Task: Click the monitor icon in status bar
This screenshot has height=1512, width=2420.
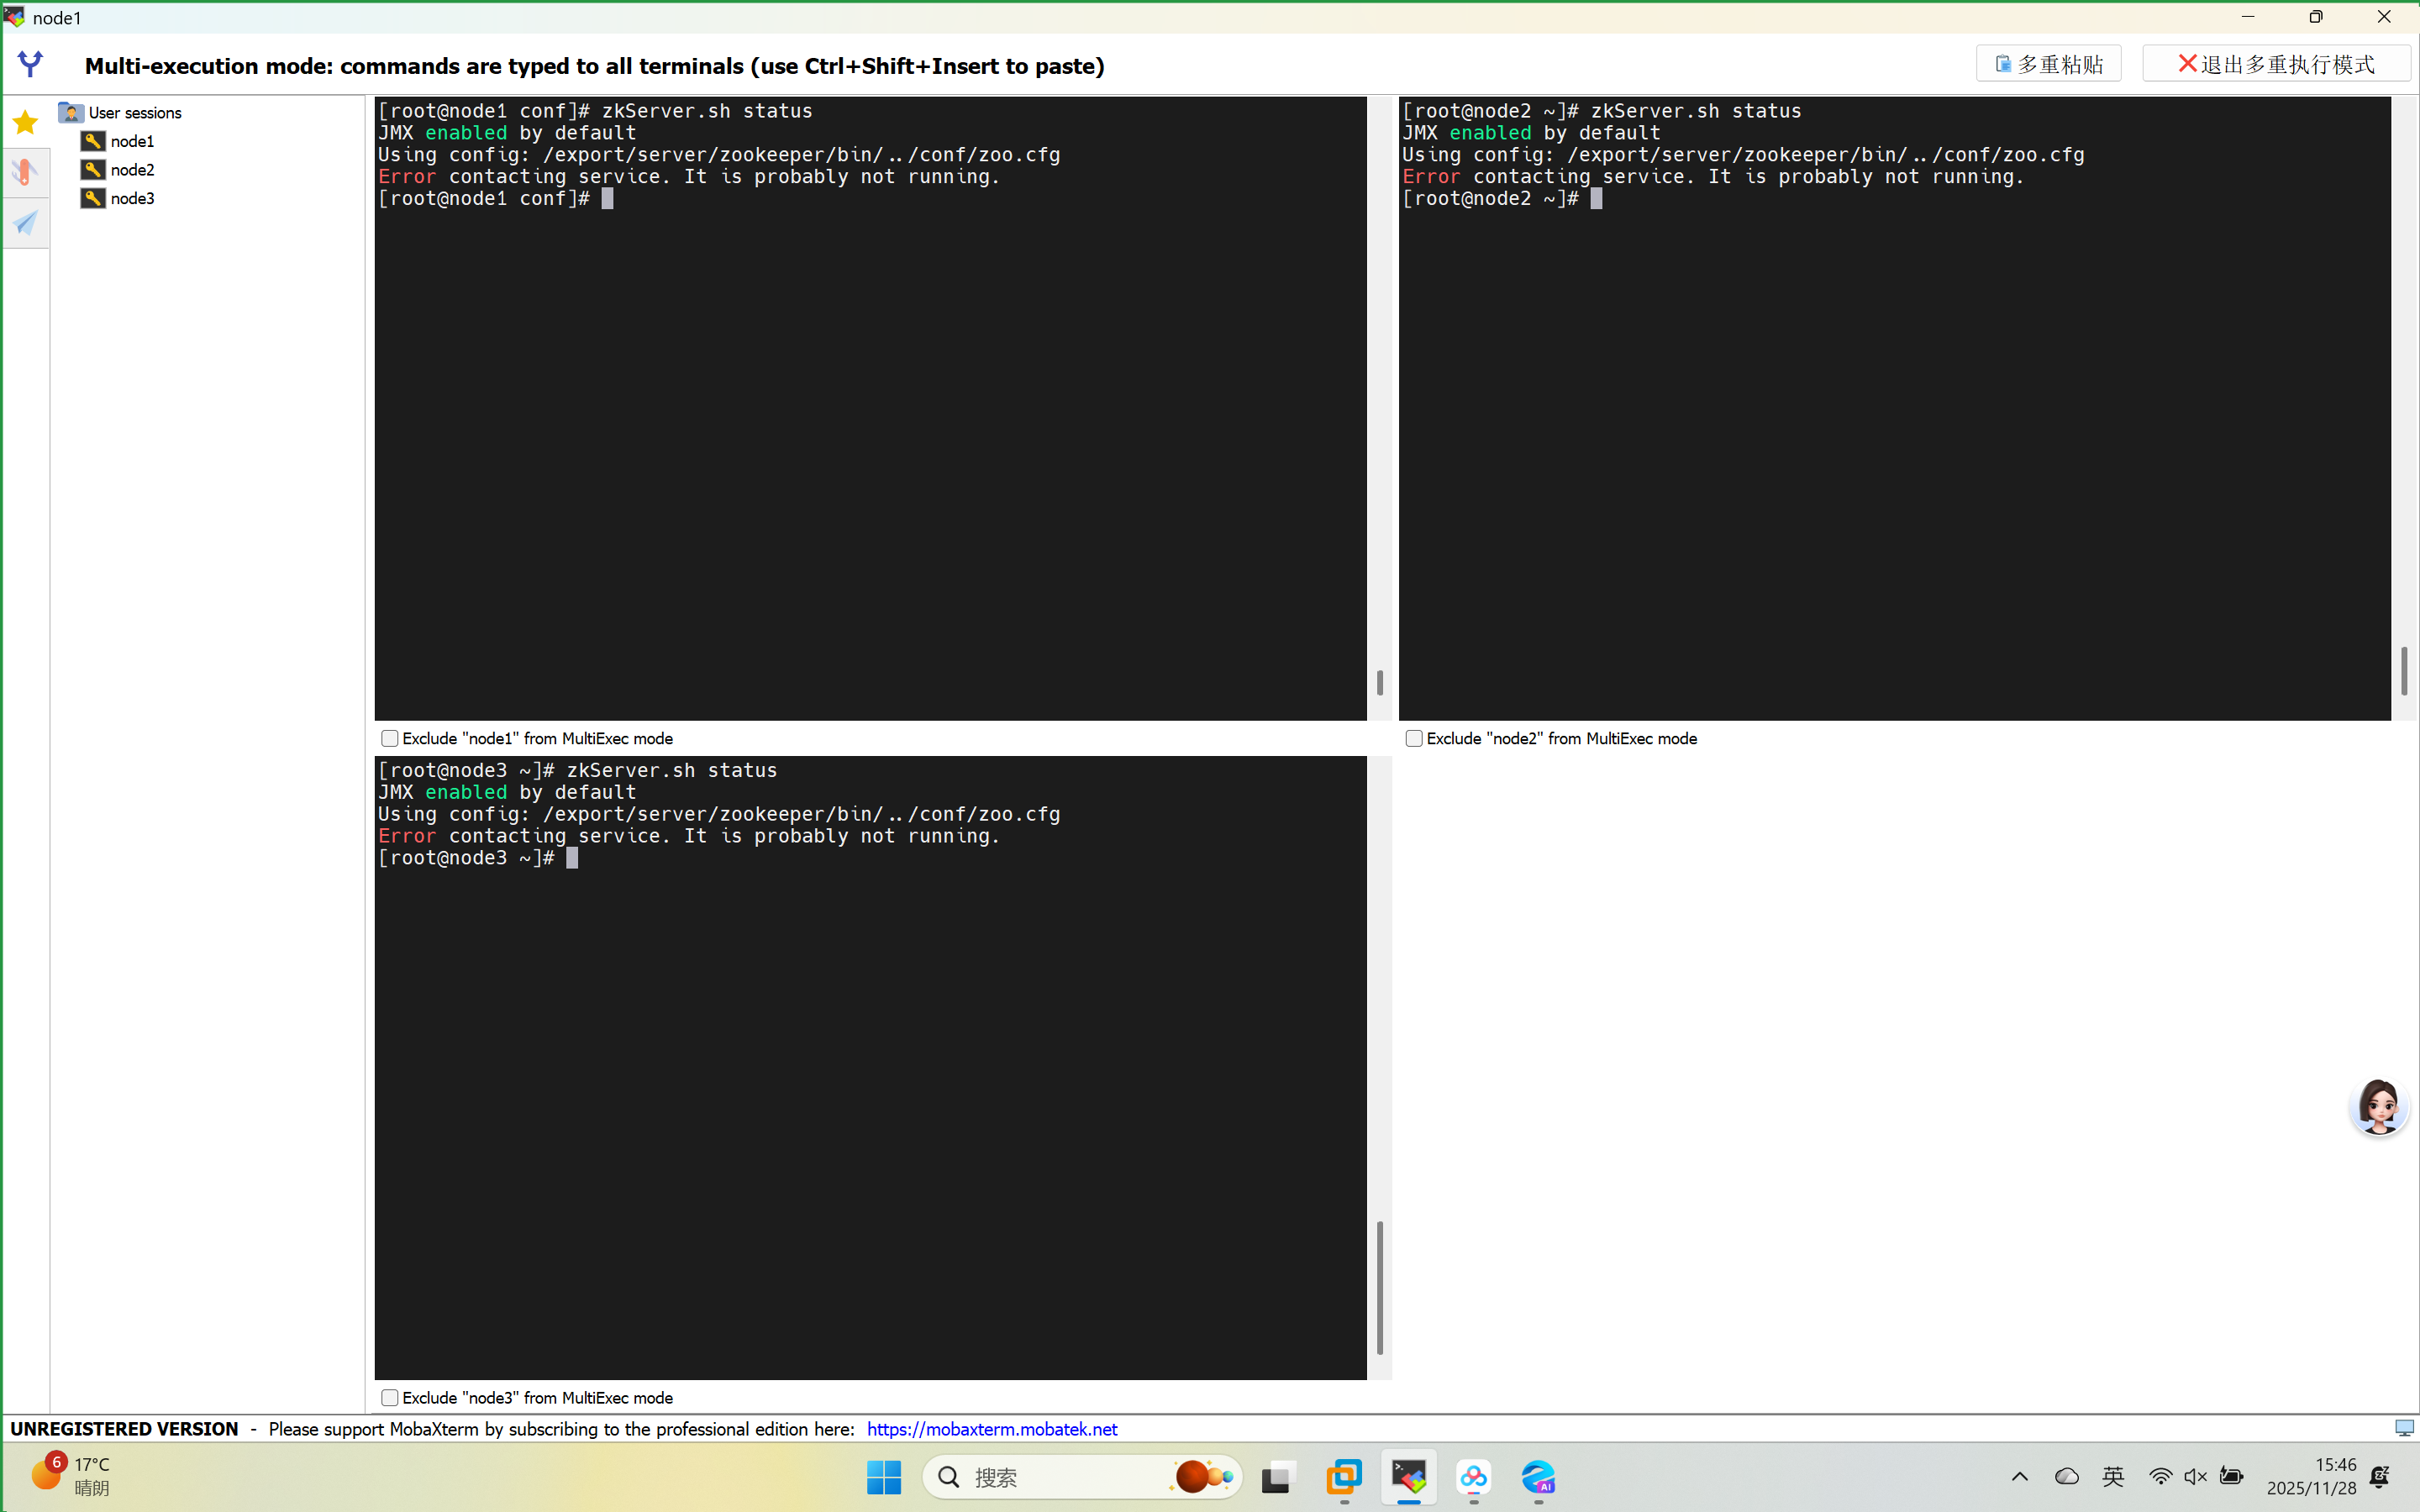Action: coord(2403,1428)
